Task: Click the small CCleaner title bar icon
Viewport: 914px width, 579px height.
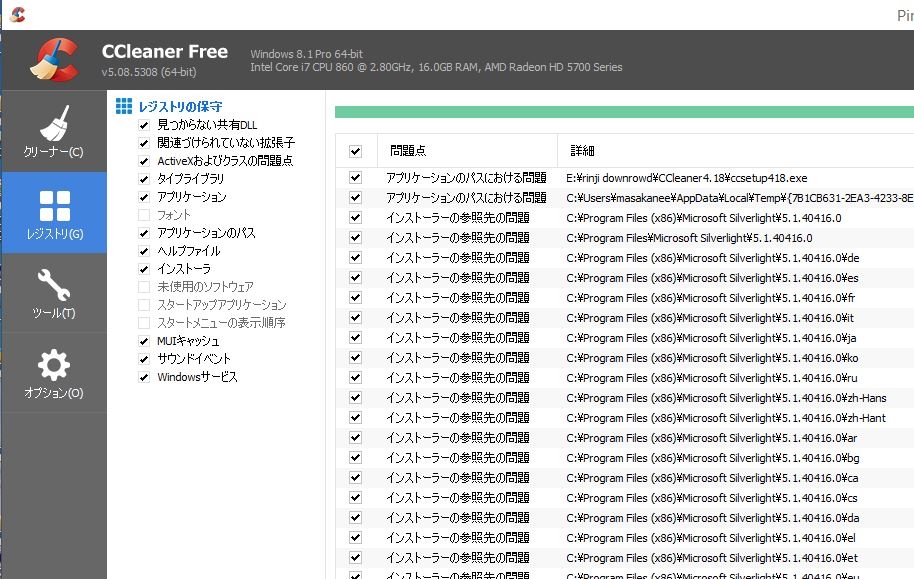Action: pos(17,14)
